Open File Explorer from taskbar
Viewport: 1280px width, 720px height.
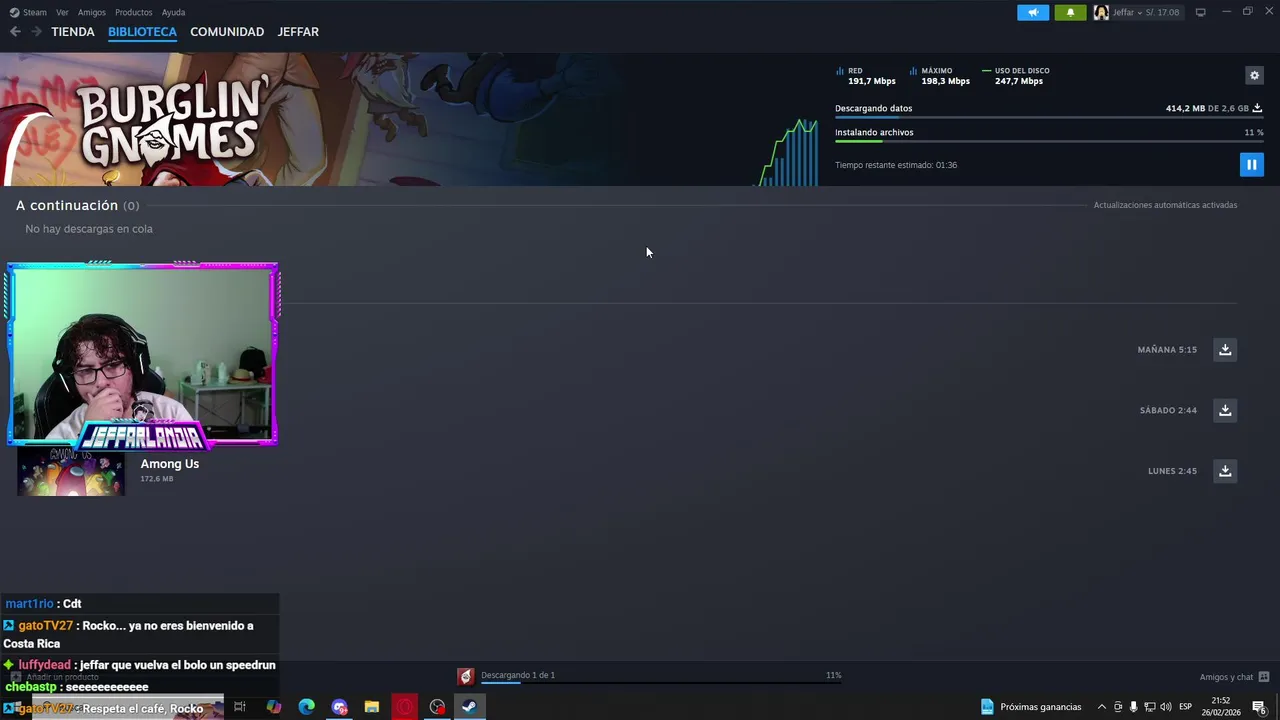coord(372,707)
